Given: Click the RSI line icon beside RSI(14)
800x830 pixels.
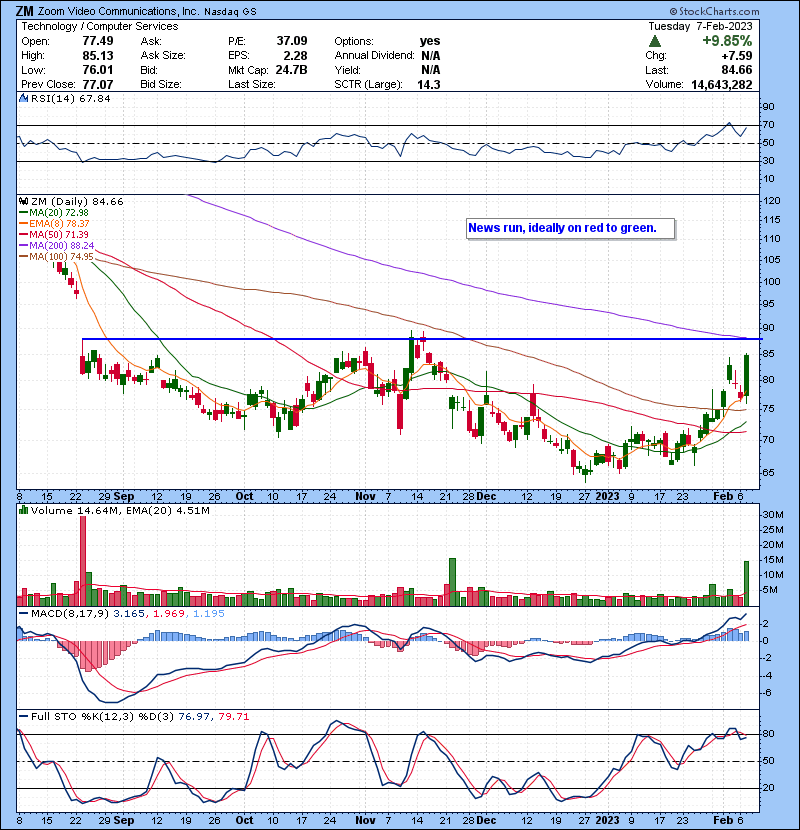Looking at the screenshot, I should click(x=23, y=98).
